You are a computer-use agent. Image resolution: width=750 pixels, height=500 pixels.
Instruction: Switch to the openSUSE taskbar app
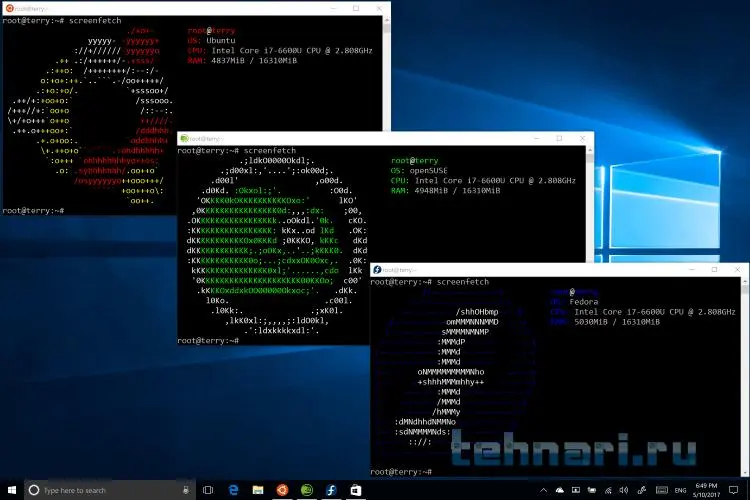[307, 490]
